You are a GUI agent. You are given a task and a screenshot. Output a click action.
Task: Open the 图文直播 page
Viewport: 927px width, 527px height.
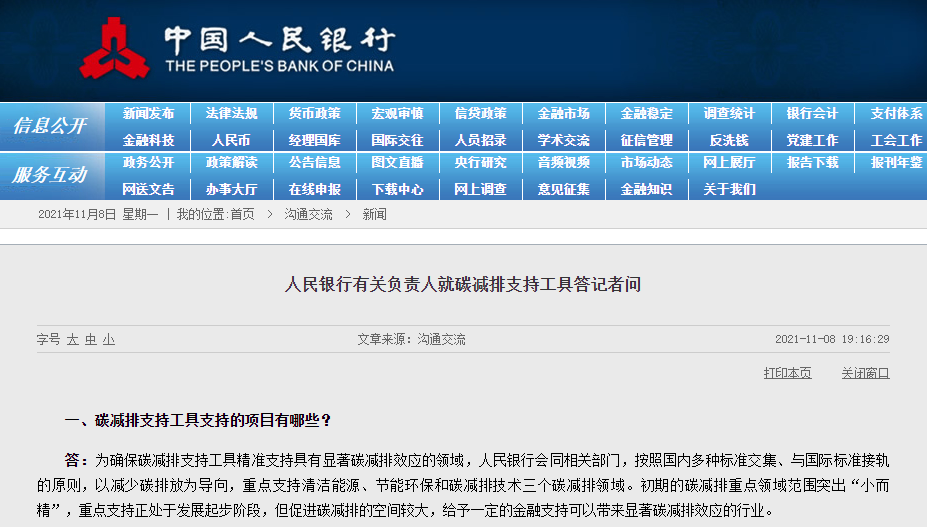[x=397, y=162]
